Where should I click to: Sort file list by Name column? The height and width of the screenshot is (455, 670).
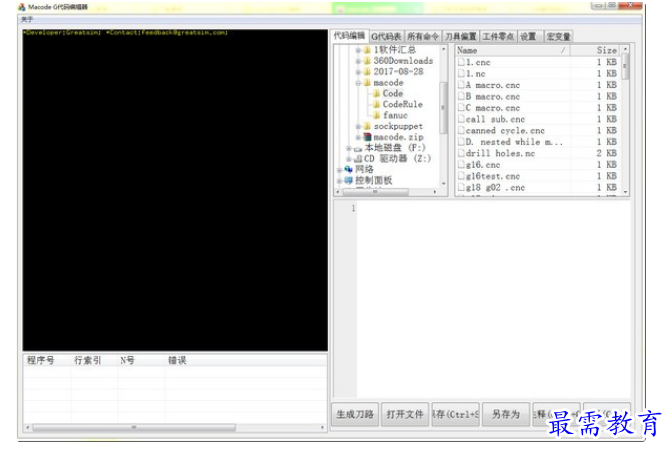point(513,50)
